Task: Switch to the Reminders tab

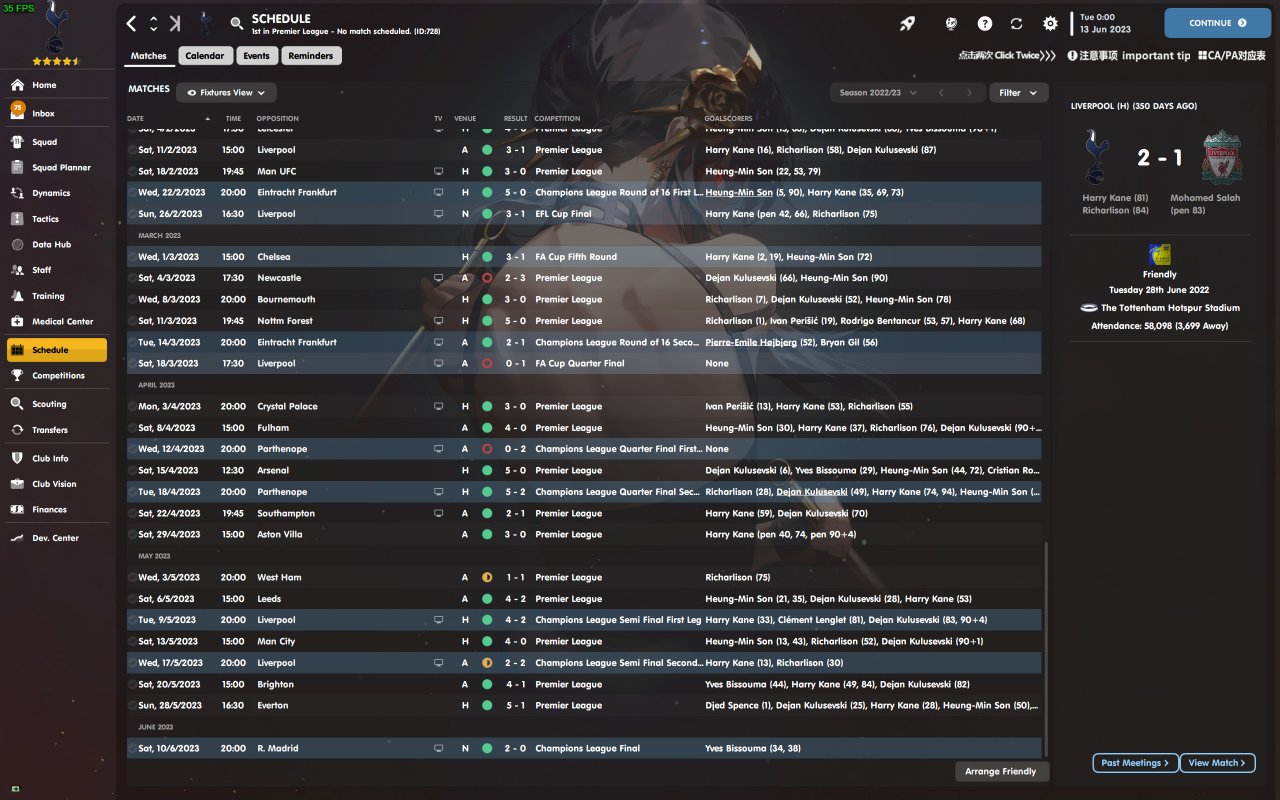Action: point(311,56)
